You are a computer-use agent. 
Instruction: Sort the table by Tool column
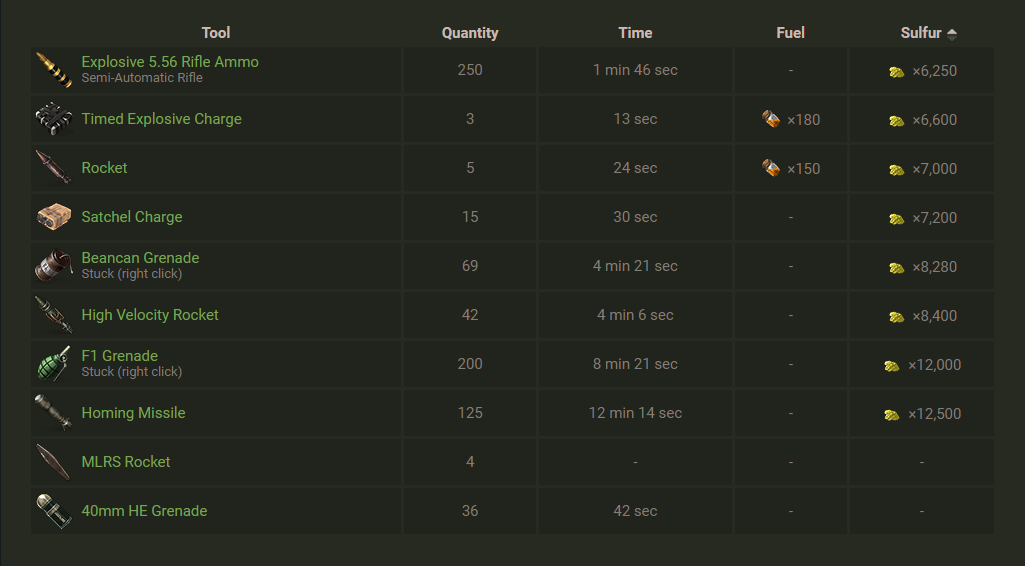tap(216, 33)
